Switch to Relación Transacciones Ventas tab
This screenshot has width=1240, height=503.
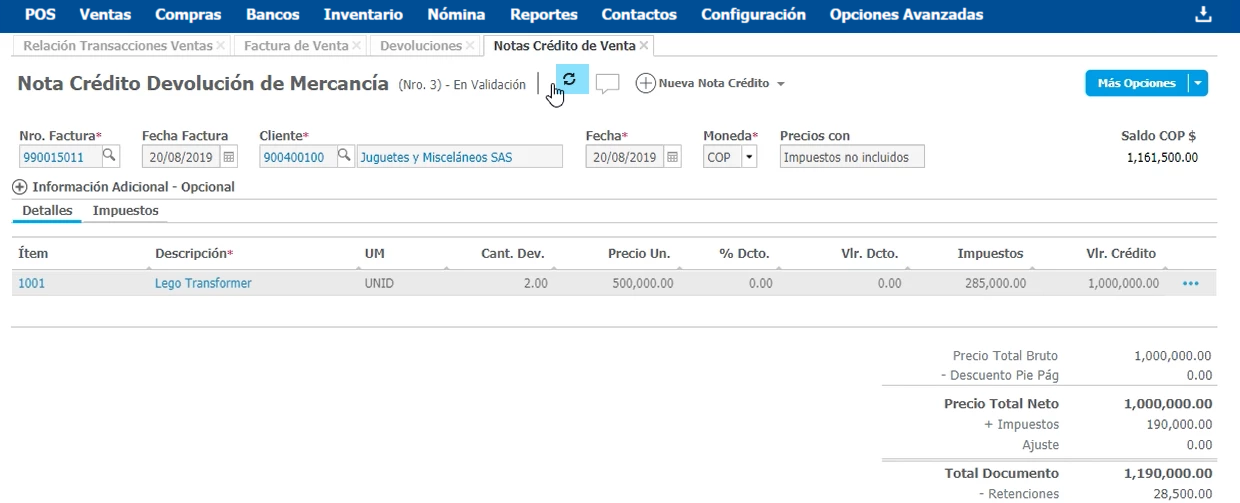(117, 46)
